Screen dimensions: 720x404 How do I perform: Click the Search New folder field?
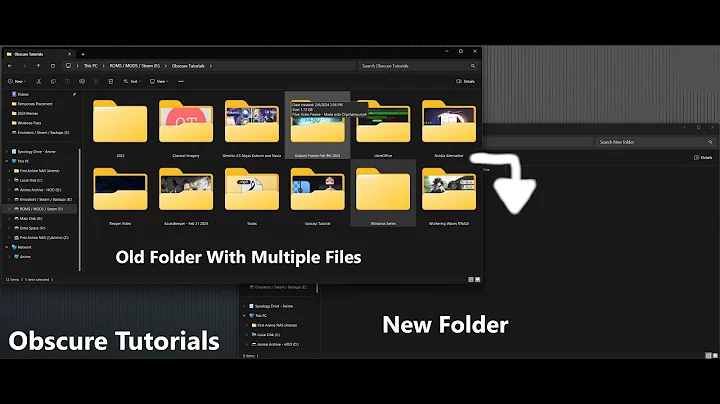pyautogui.click(x=655, y=142)
